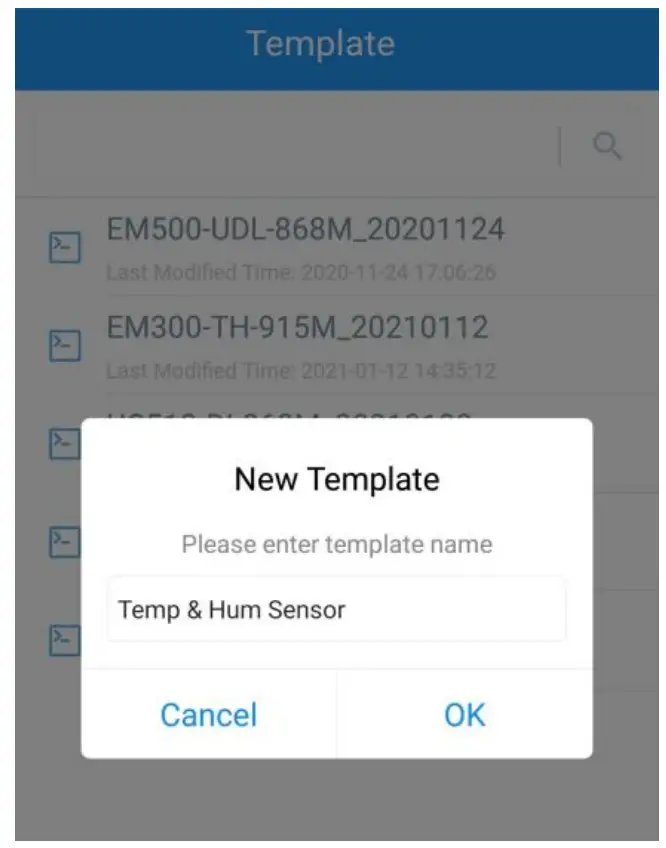Click the fourth template file icon
This screenshot has width=666, height=848.
[65, 542]
